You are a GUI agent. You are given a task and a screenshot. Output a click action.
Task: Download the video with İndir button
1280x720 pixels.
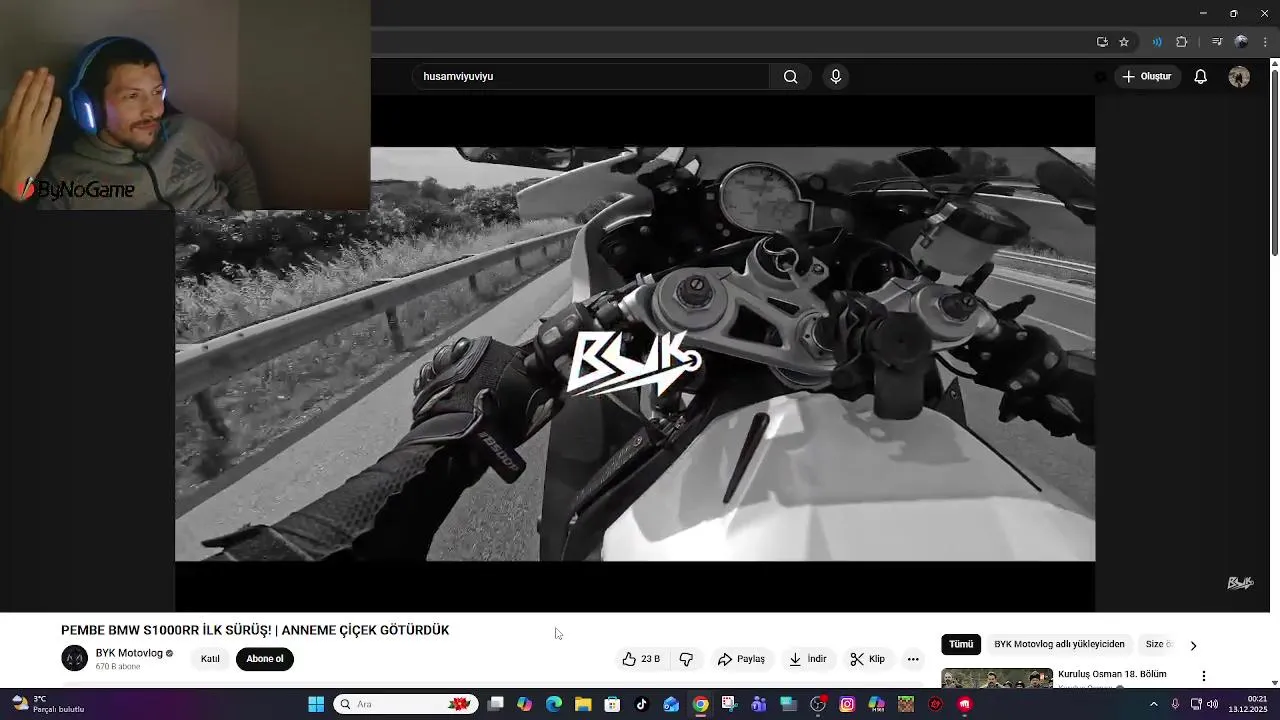coord(808,659)
